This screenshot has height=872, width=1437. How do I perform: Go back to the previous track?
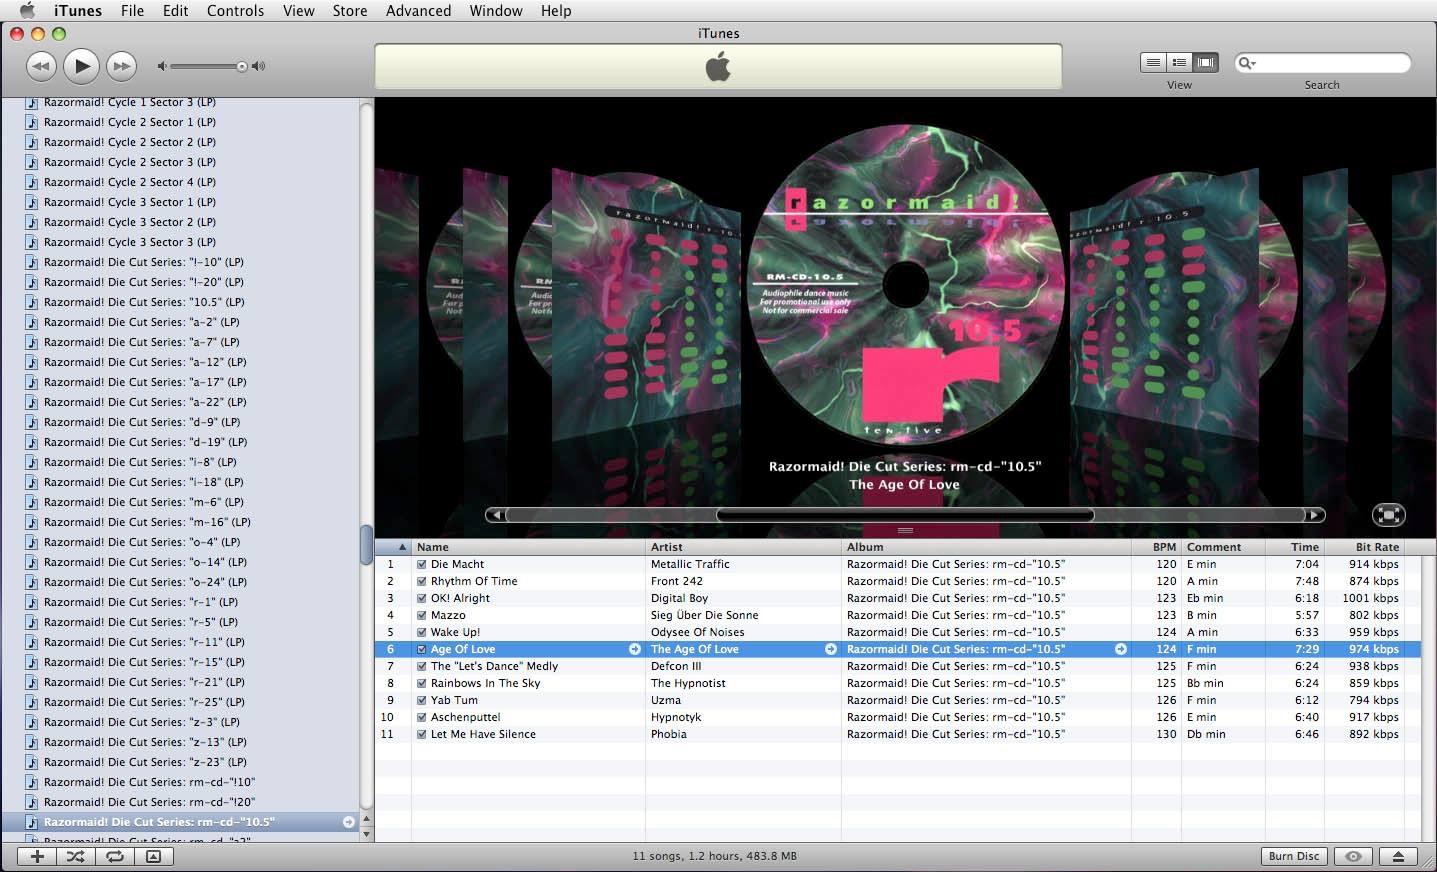pyautogui.click(x=41, y=66)
